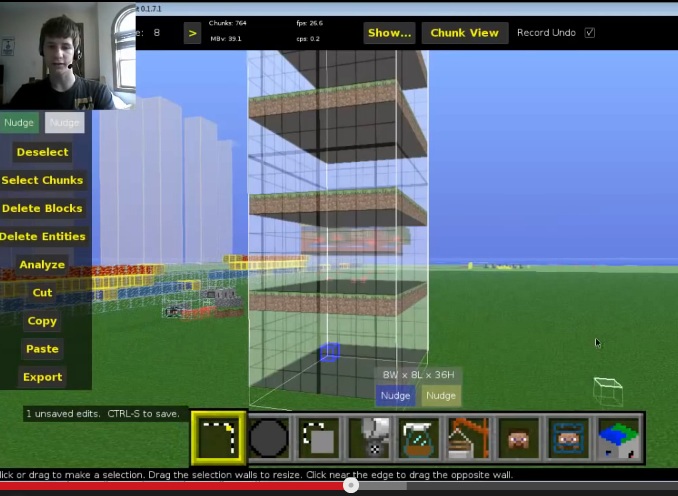Click the MBv: 39.1 readout
Image resolution: width=678 pixels, height=496 pixels.
pyautogui.click(x=226, y=39)
